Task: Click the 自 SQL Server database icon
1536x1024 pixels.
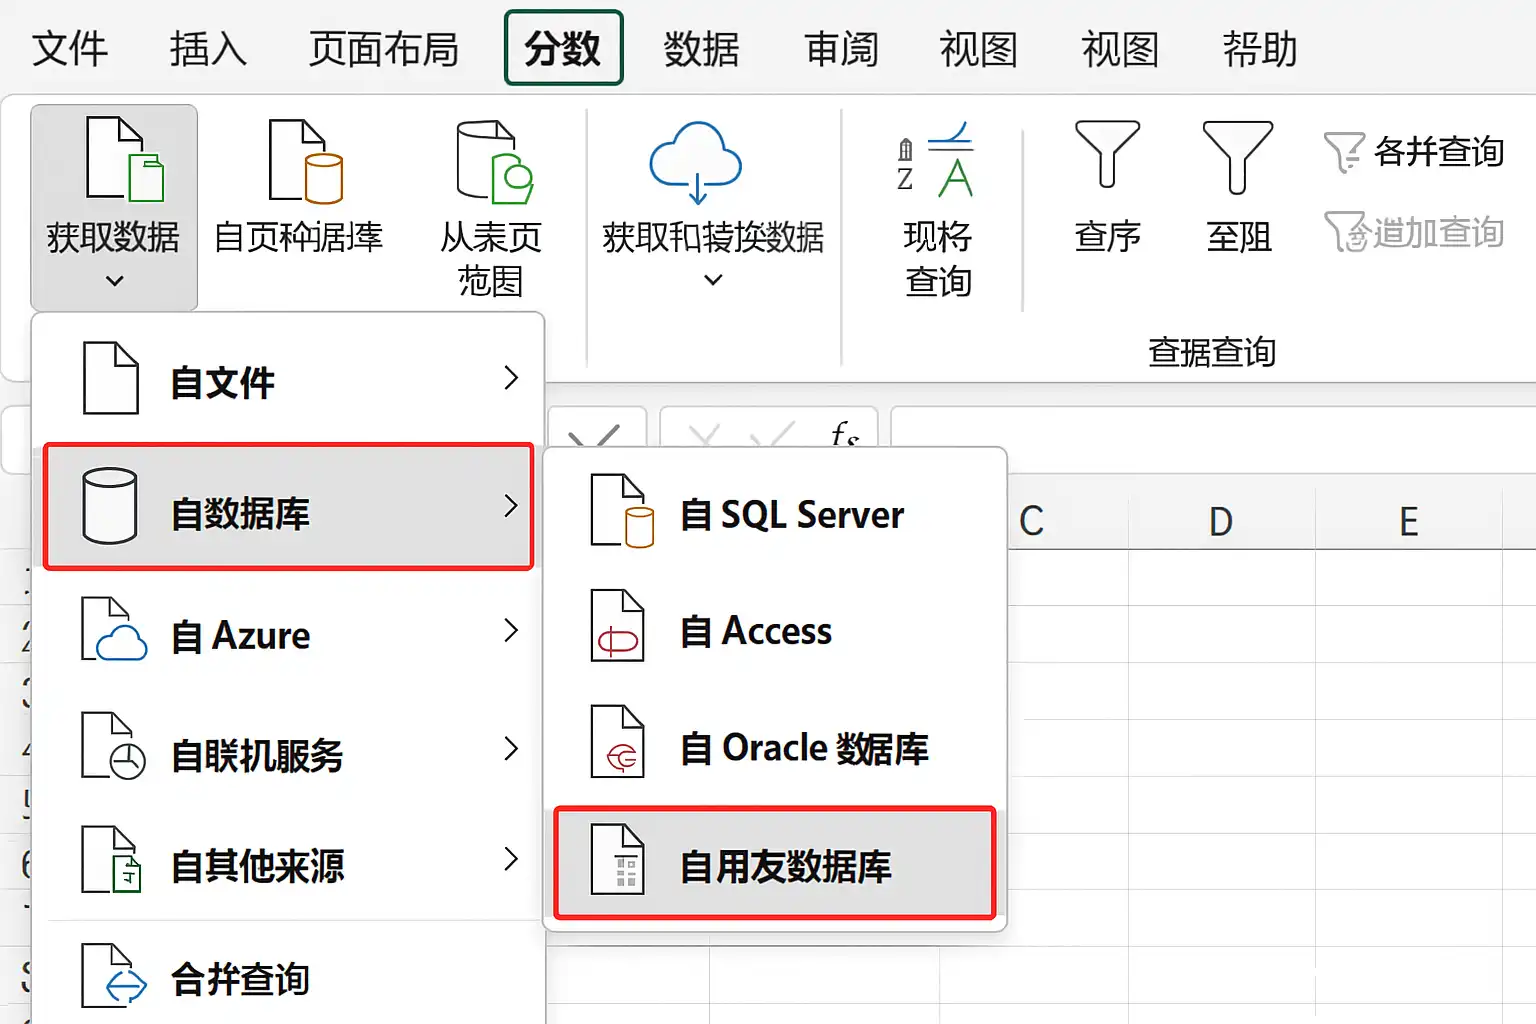Action: (622, 512)
